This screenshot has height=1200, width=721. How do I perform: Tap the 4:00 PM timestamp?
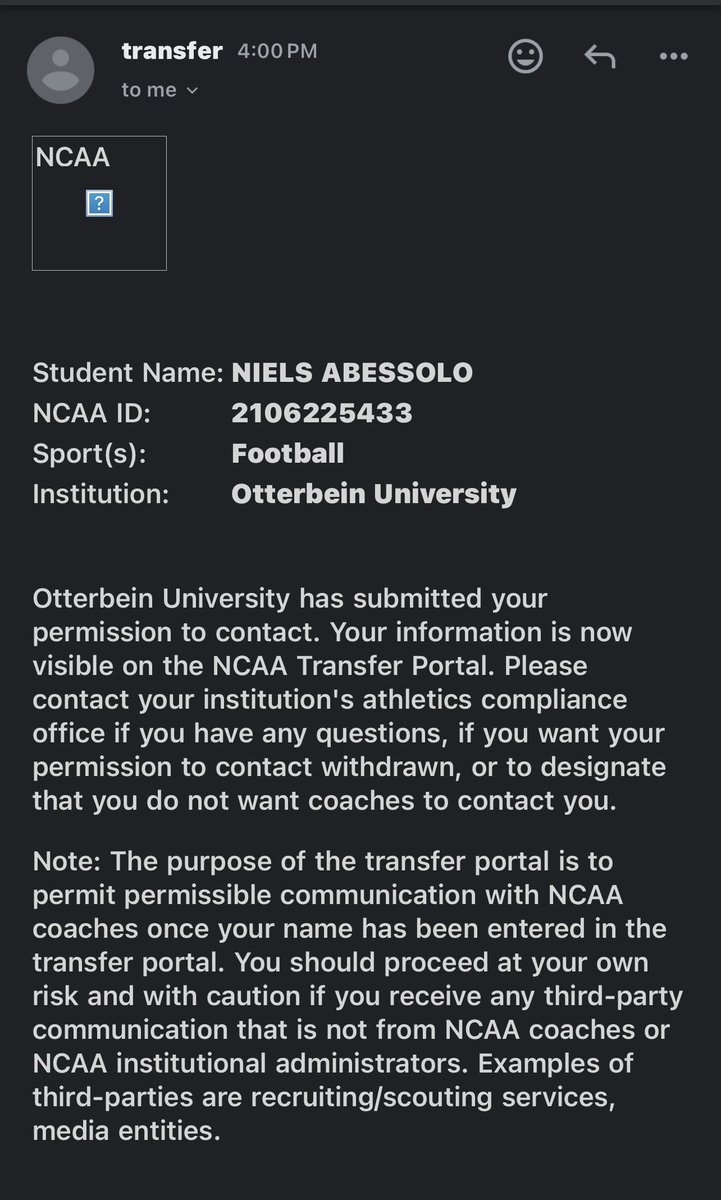click(277, 51)
